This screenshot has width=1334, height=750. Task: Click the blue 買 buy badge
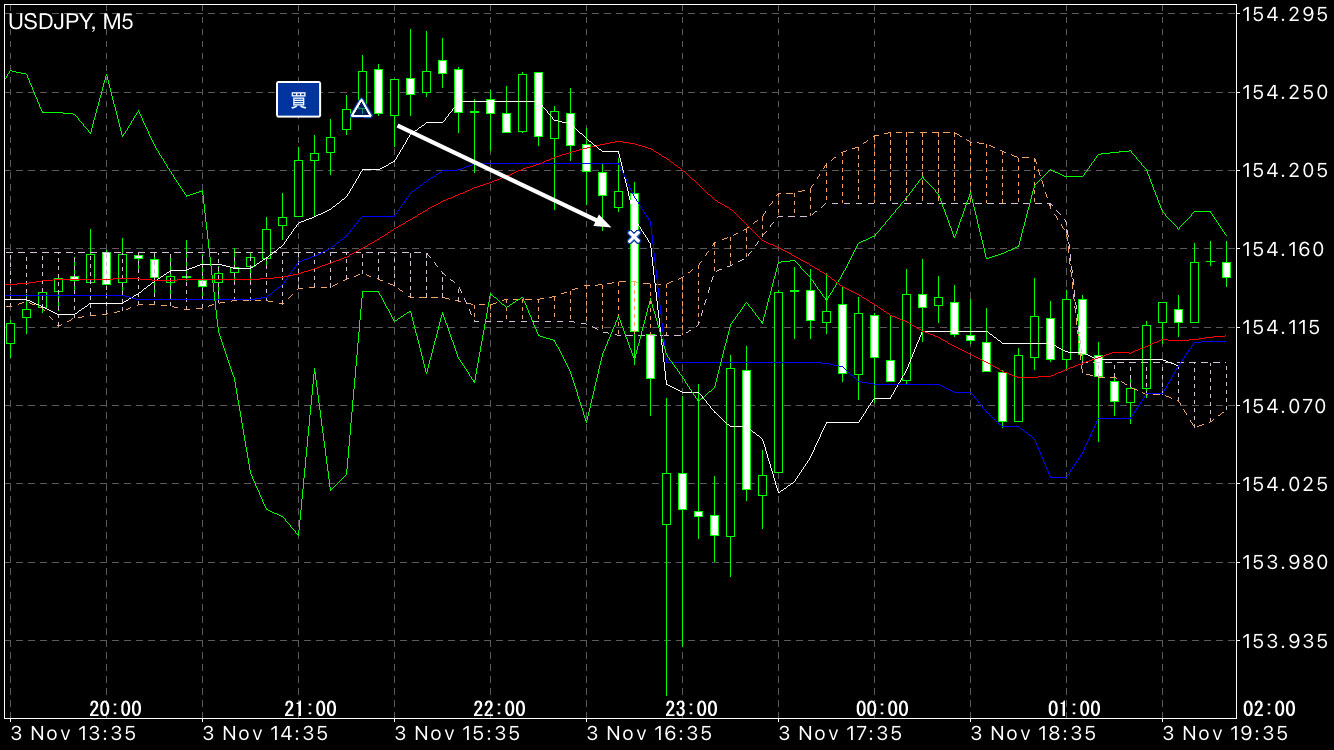click(x=298, y=99)
